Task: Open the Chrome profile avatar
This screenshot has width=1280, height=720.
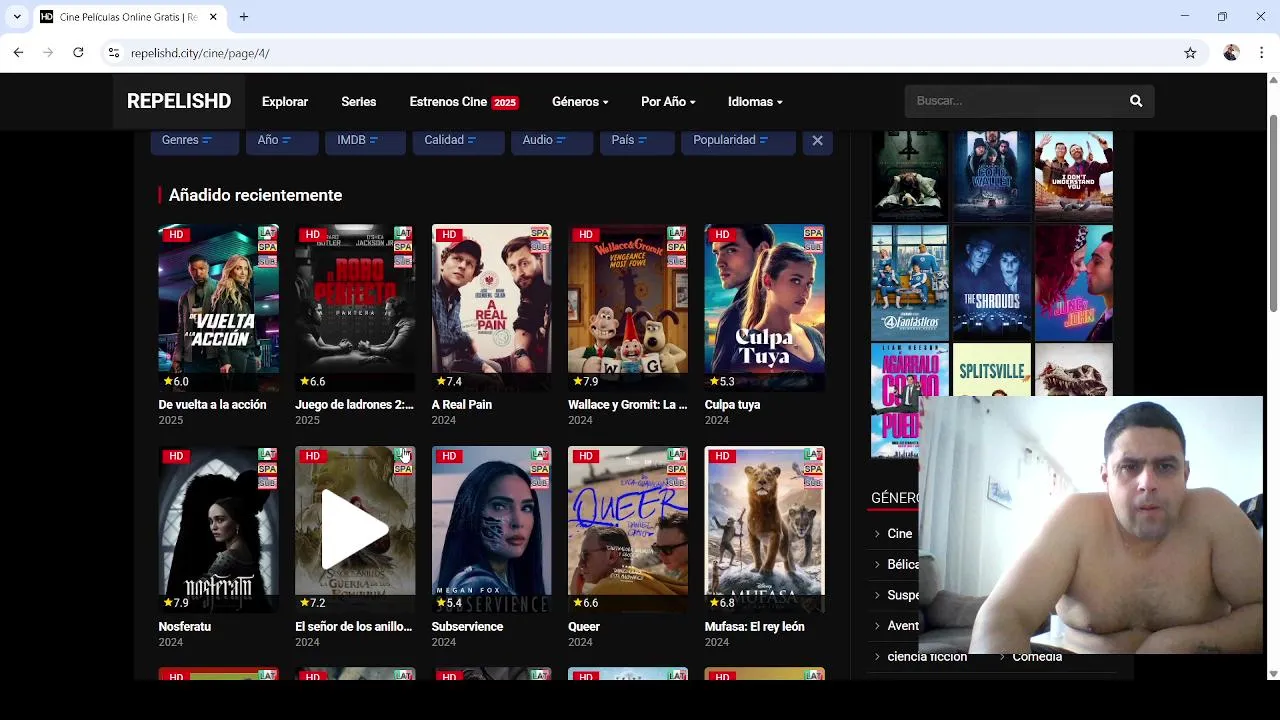Action: click(1231, 53)
